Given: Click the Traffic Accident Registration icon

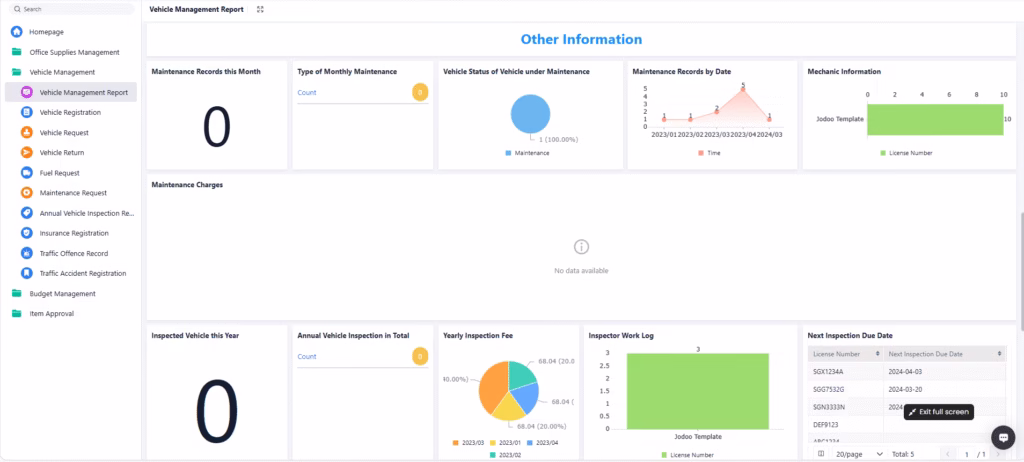Looking at the screenshot, I should 26,273.
